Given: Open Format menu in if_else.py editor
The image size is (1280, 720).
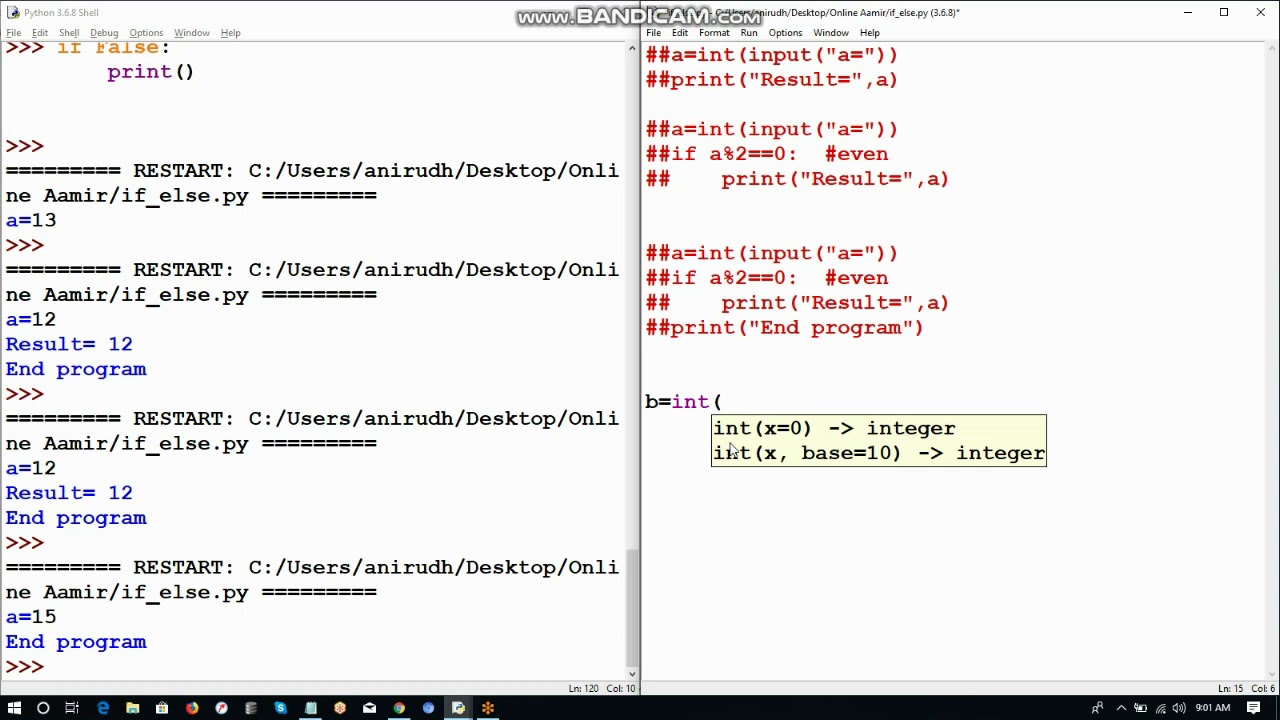Looking at the screenshot, I should point(714,33).
